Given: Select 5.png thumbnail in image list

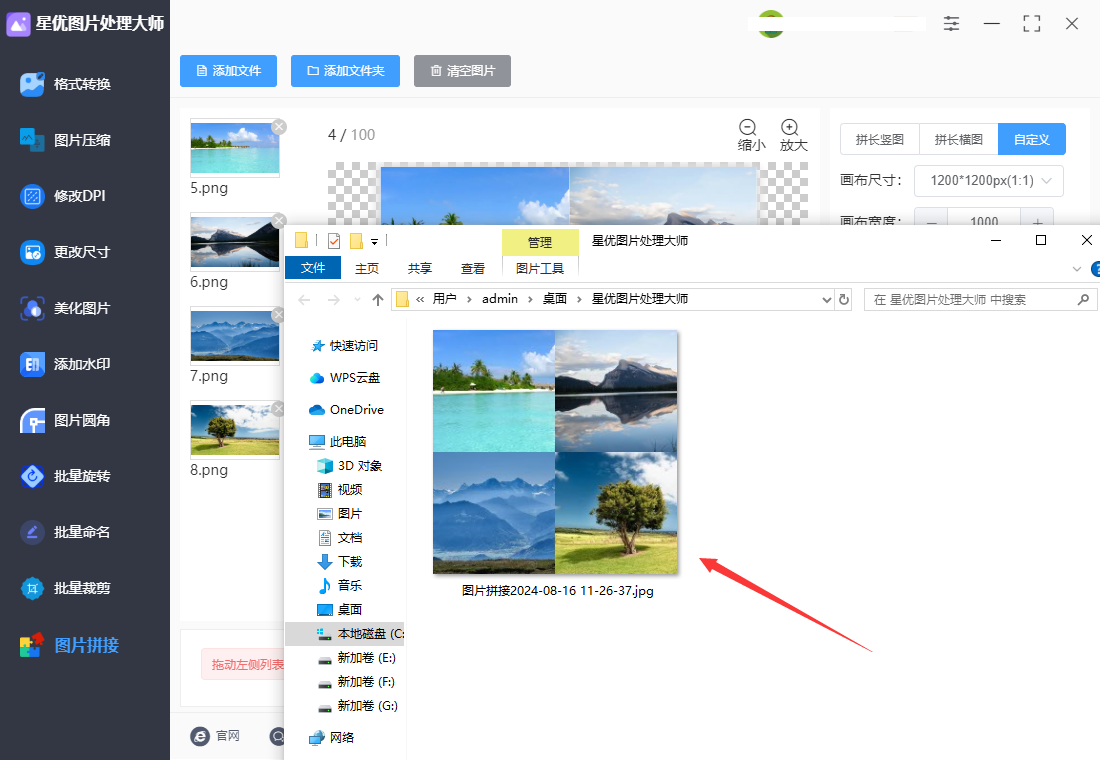Looking at the screenshot, I should 234,147.
